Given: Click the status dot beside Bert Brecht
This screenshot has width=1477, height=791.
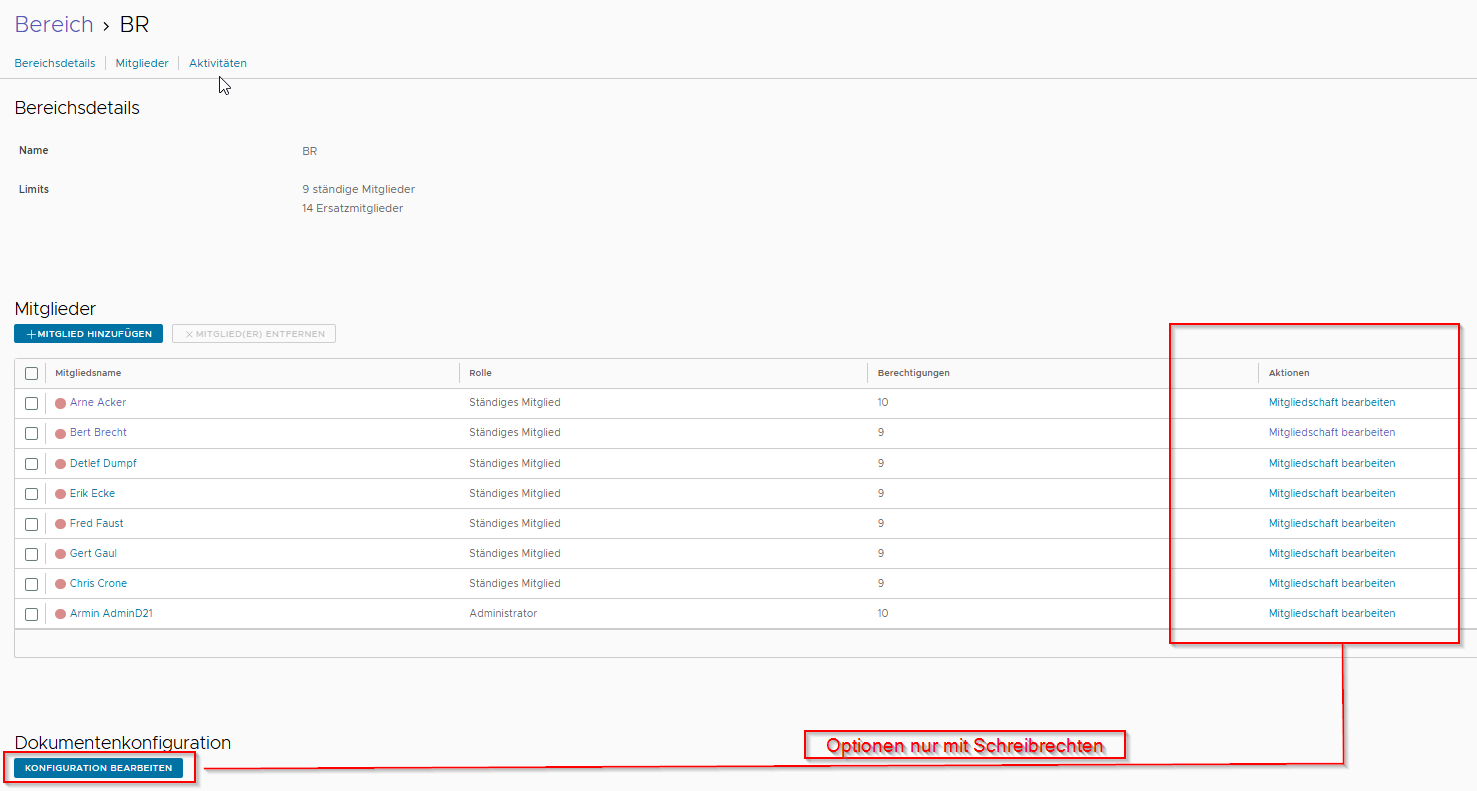Looking at the screenshot, I should tap(60, 433).
